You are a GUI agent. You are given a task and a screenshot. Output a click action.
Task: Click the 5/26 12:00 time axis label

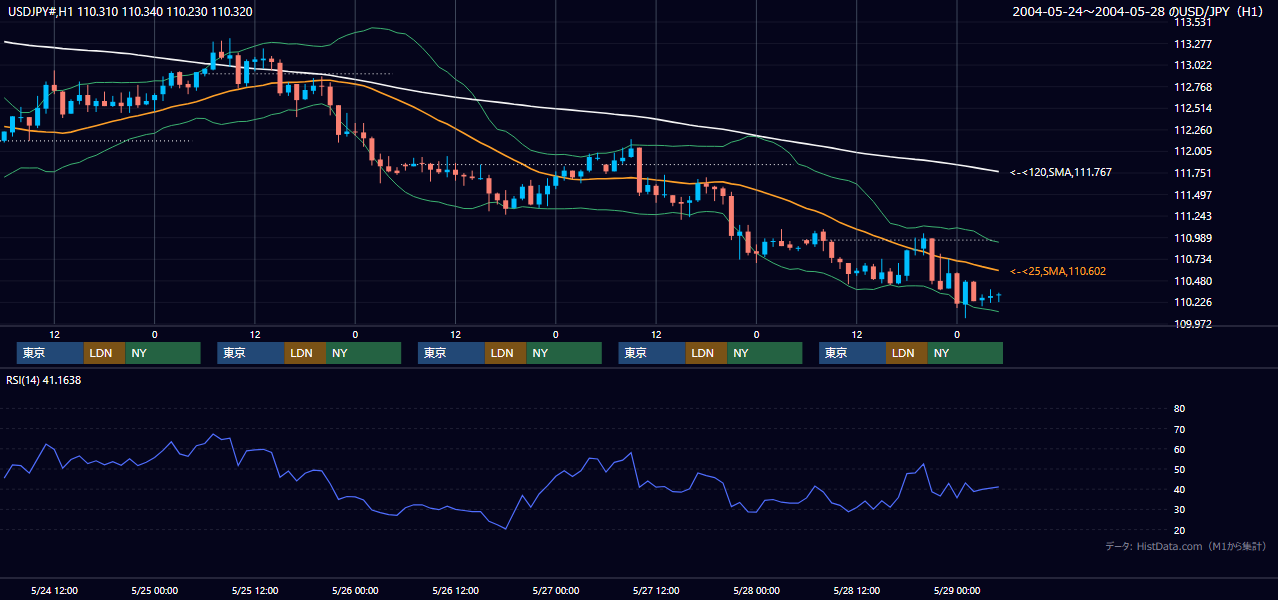456,590
